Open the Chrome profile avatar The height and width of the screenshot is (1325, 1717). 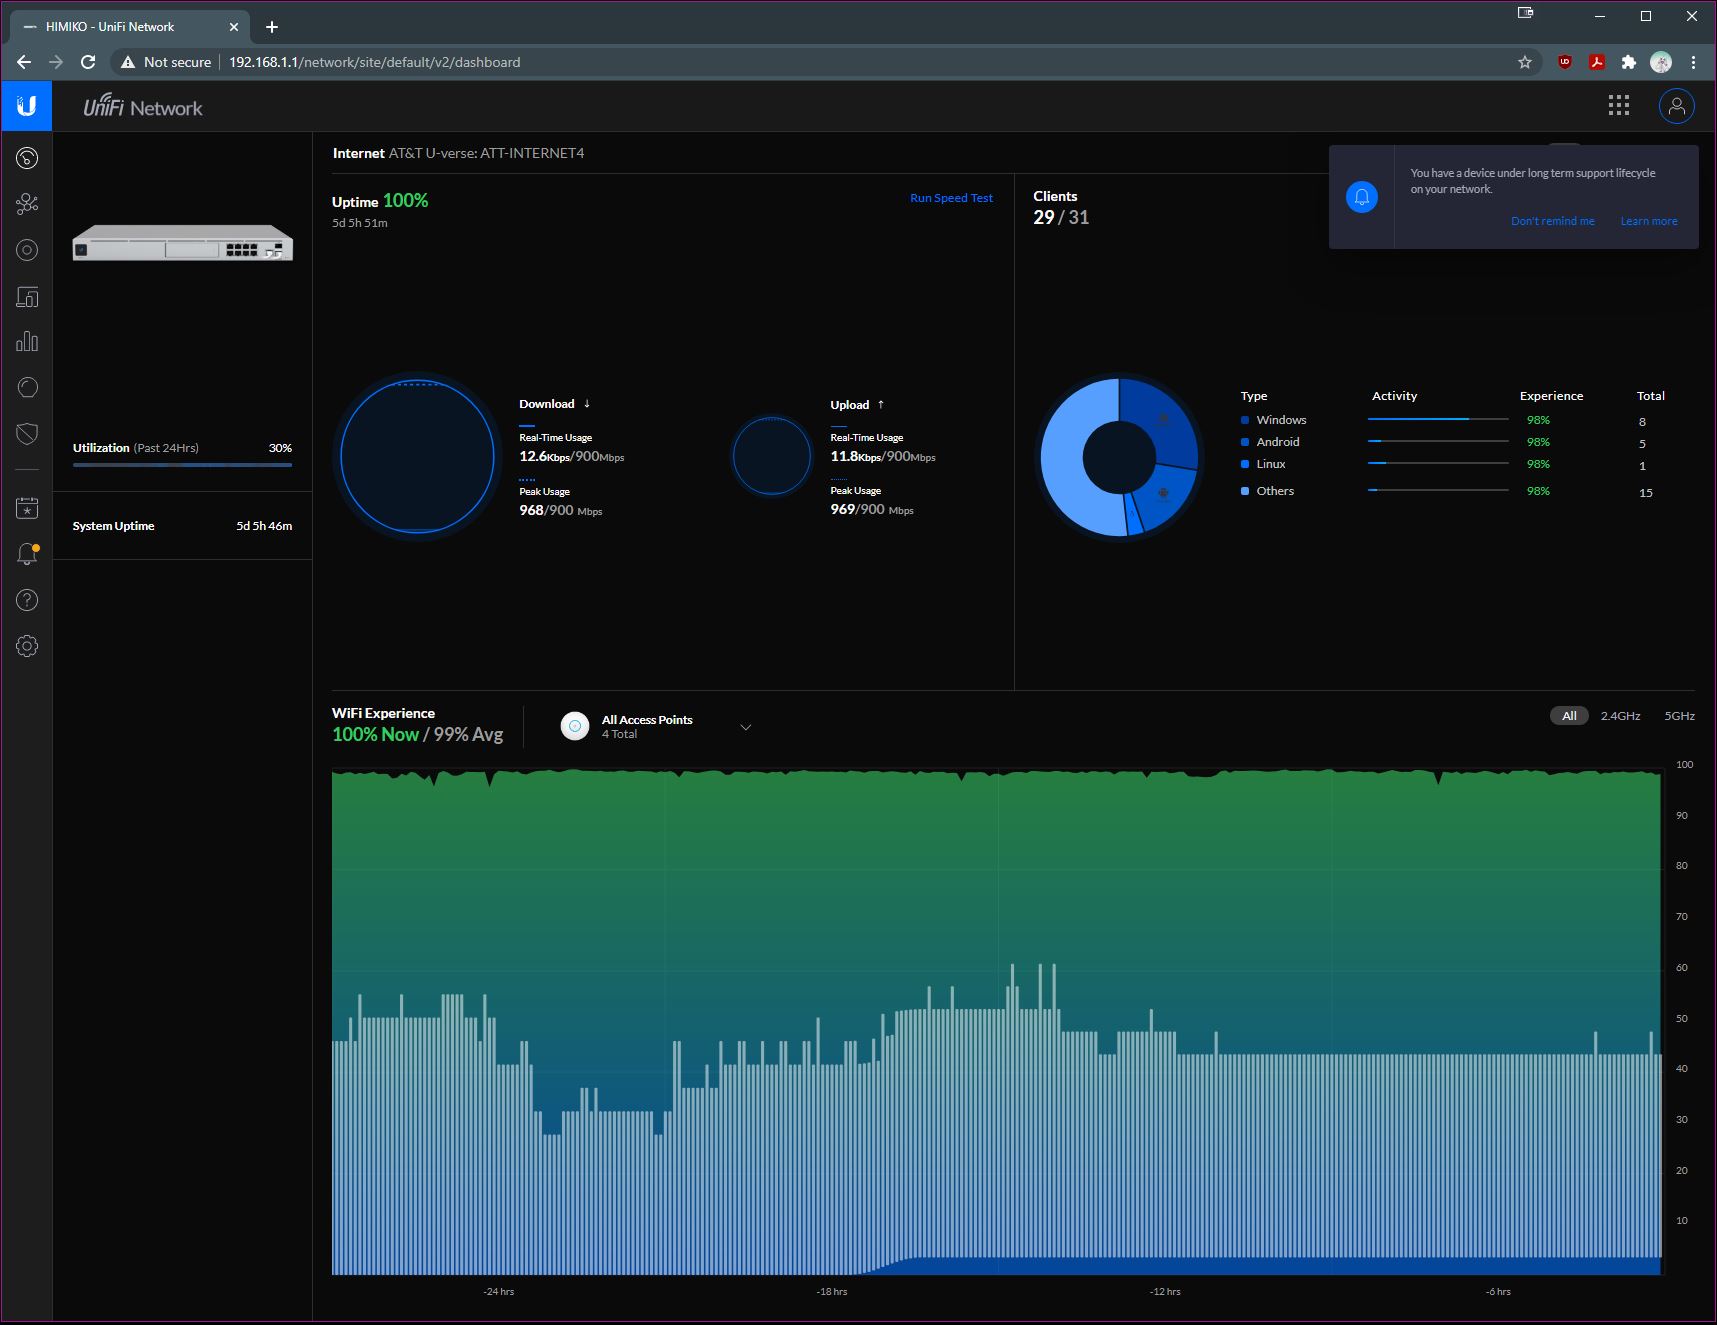point(1661,62)
